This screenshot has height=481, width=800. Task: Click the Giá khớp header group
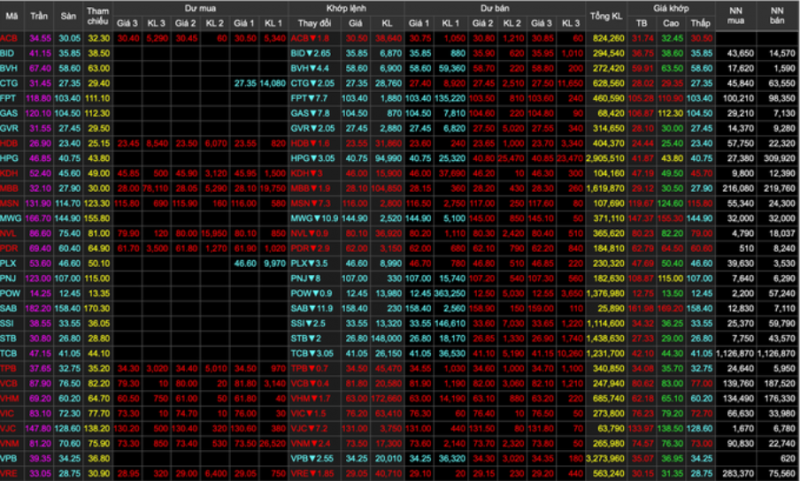tap(667, 7)
